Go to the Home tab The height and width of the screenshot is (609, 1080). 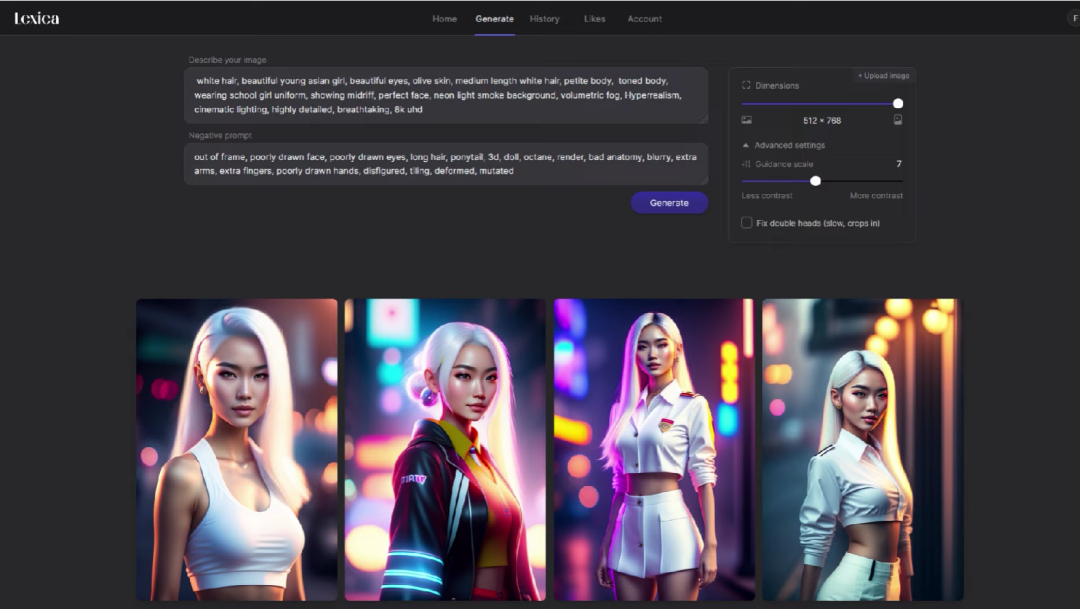click(444, 19)
